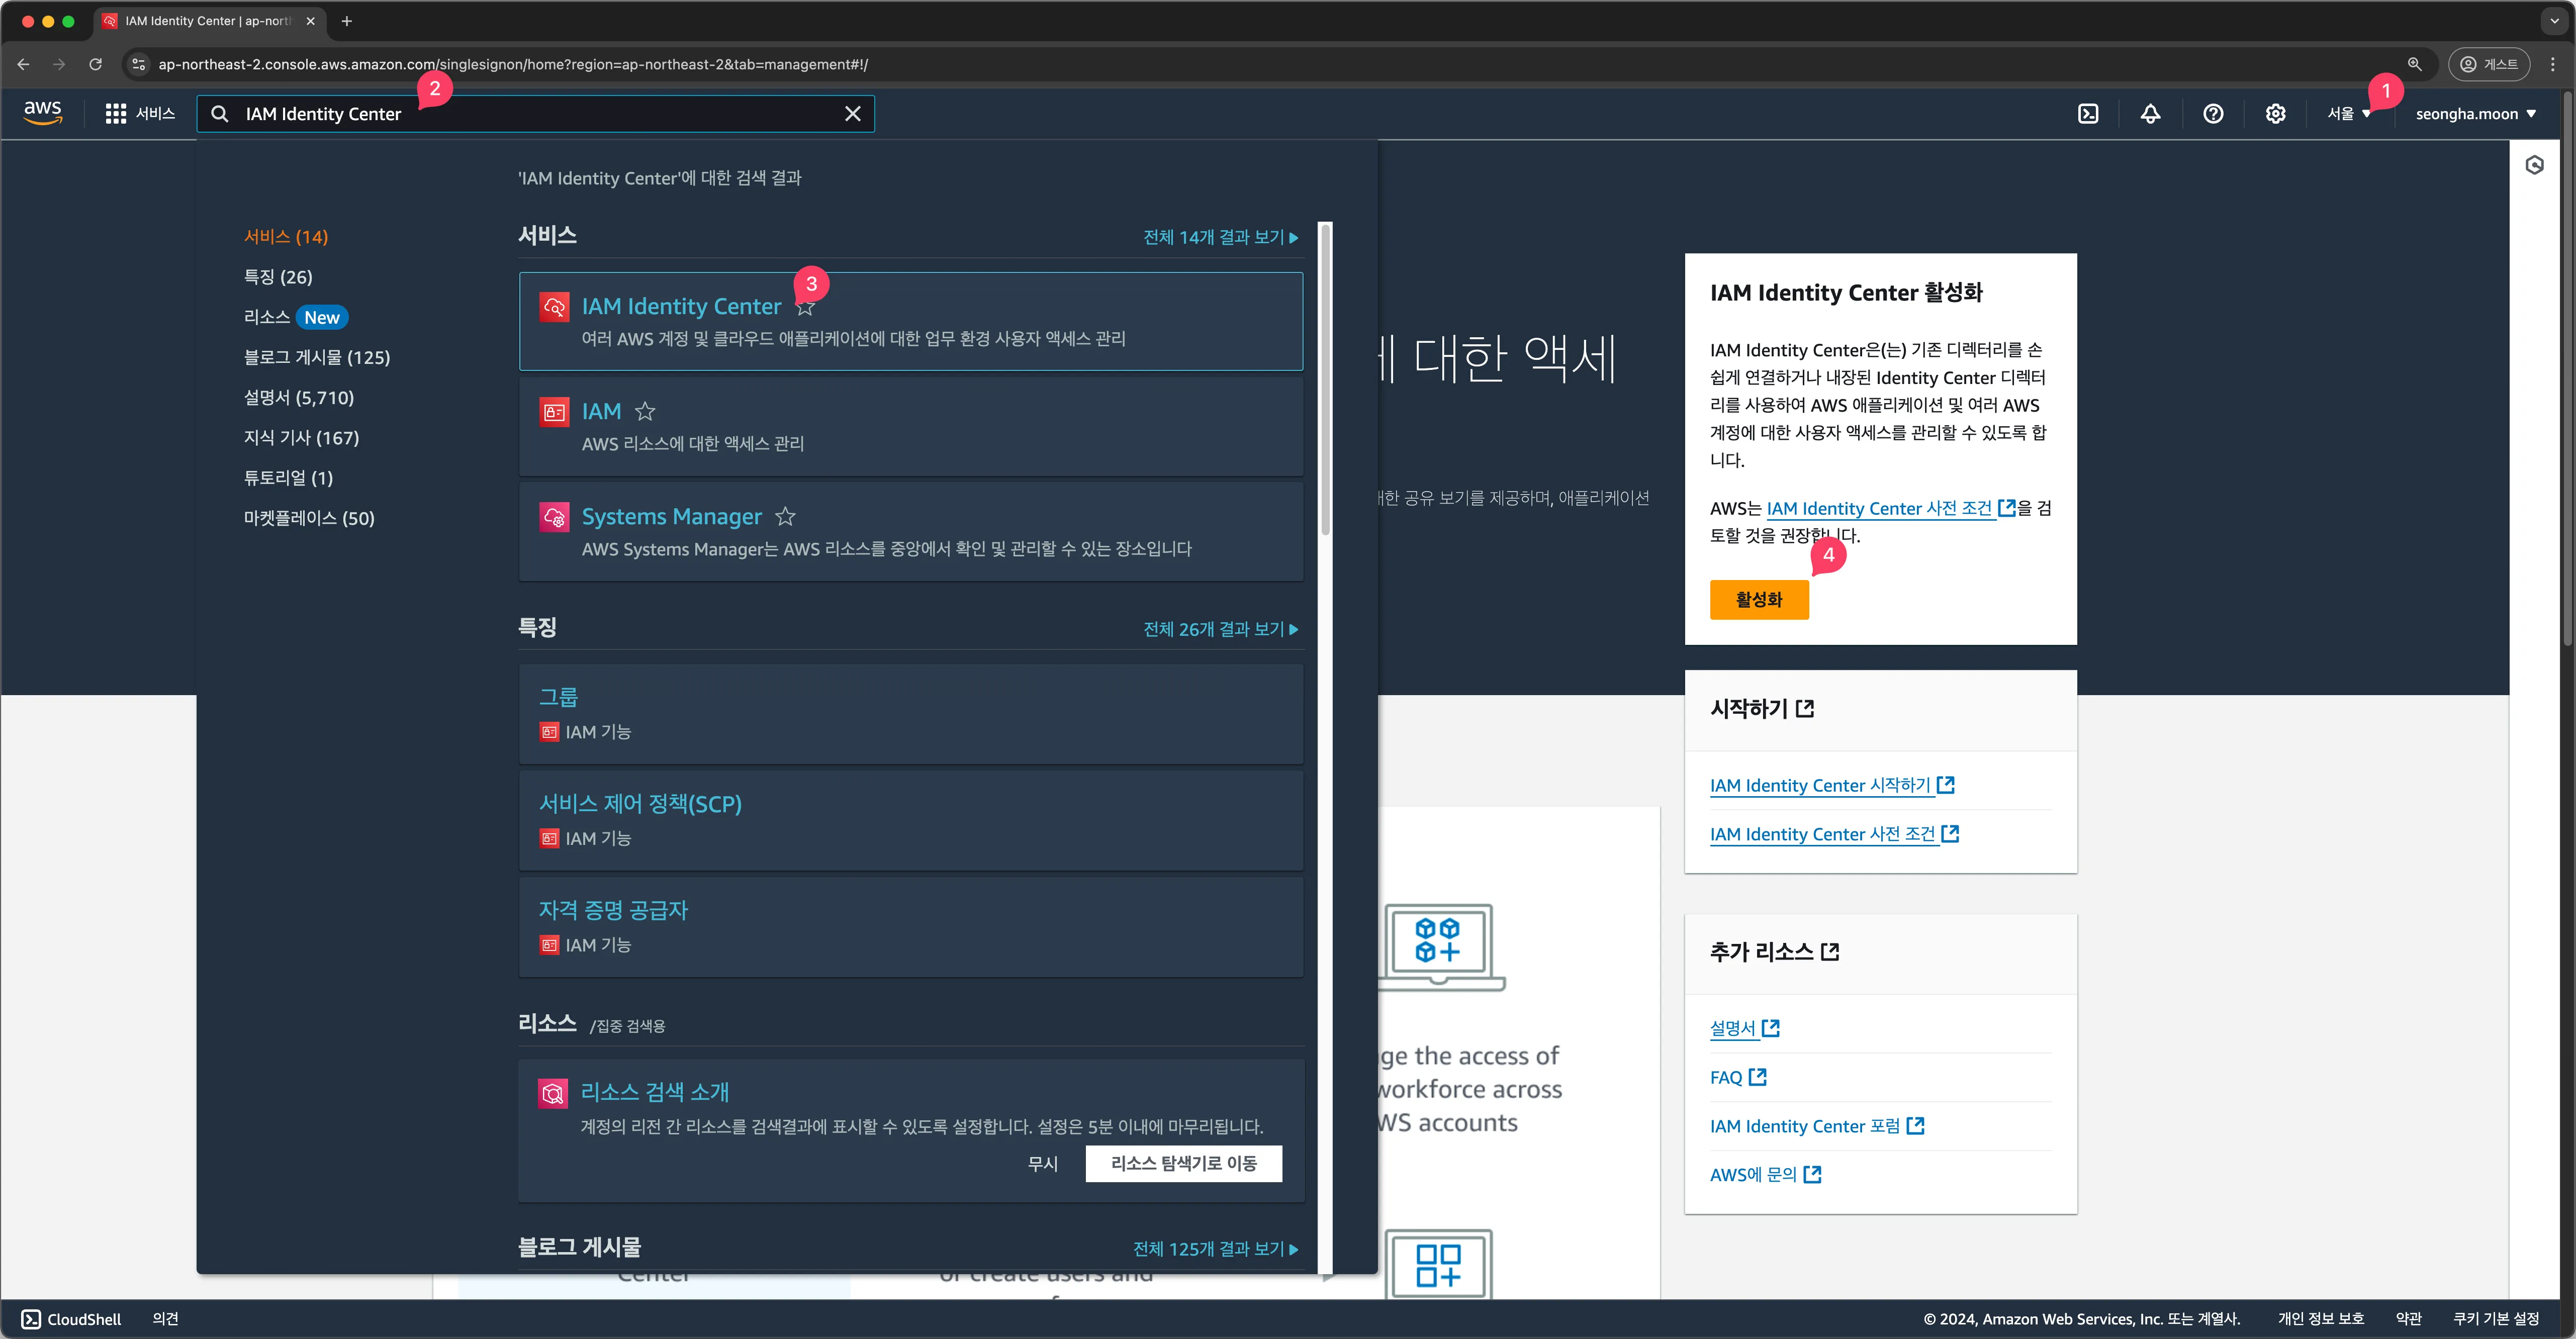Filter results by 특징 (26) category
2576x1339 pixels.
[278, 277]
